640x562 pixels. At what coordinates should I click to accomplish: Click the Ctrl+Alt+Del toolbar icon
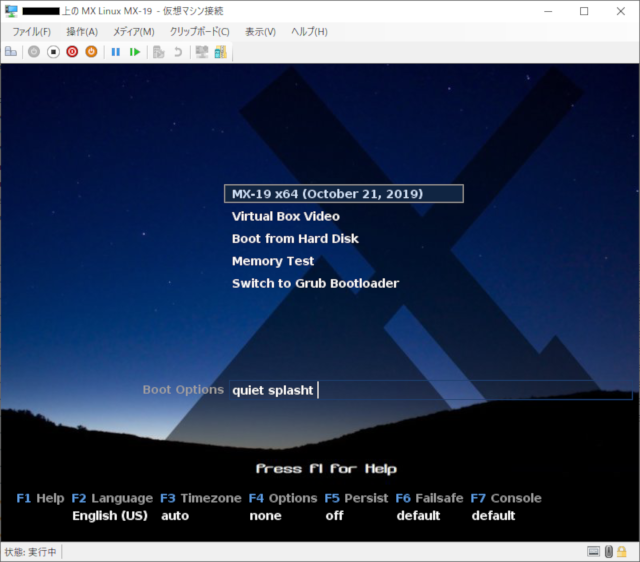11,52
